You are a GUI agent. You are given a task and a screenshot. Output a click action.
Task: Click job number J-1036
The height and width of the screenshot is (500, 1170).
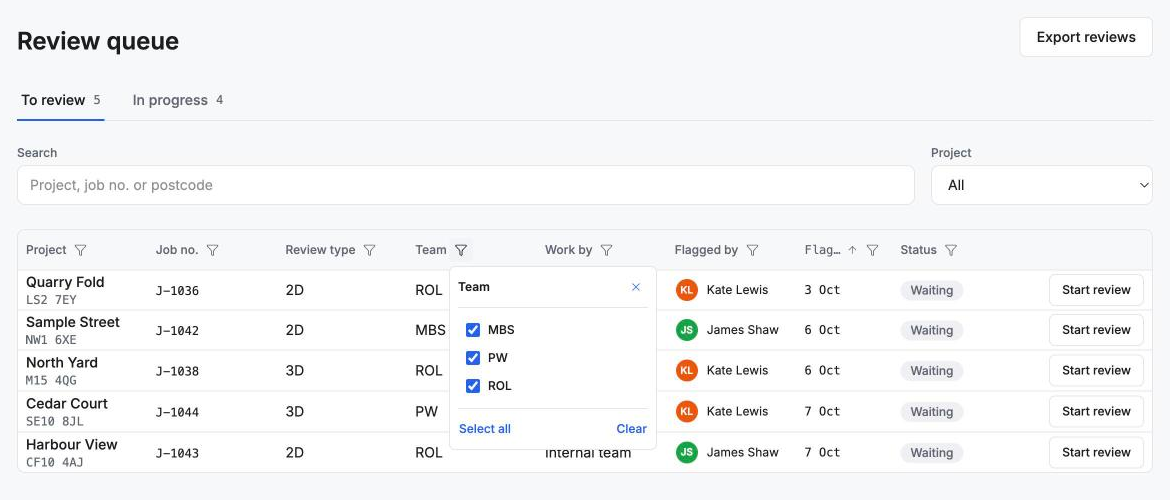click(x=178, y=290)
